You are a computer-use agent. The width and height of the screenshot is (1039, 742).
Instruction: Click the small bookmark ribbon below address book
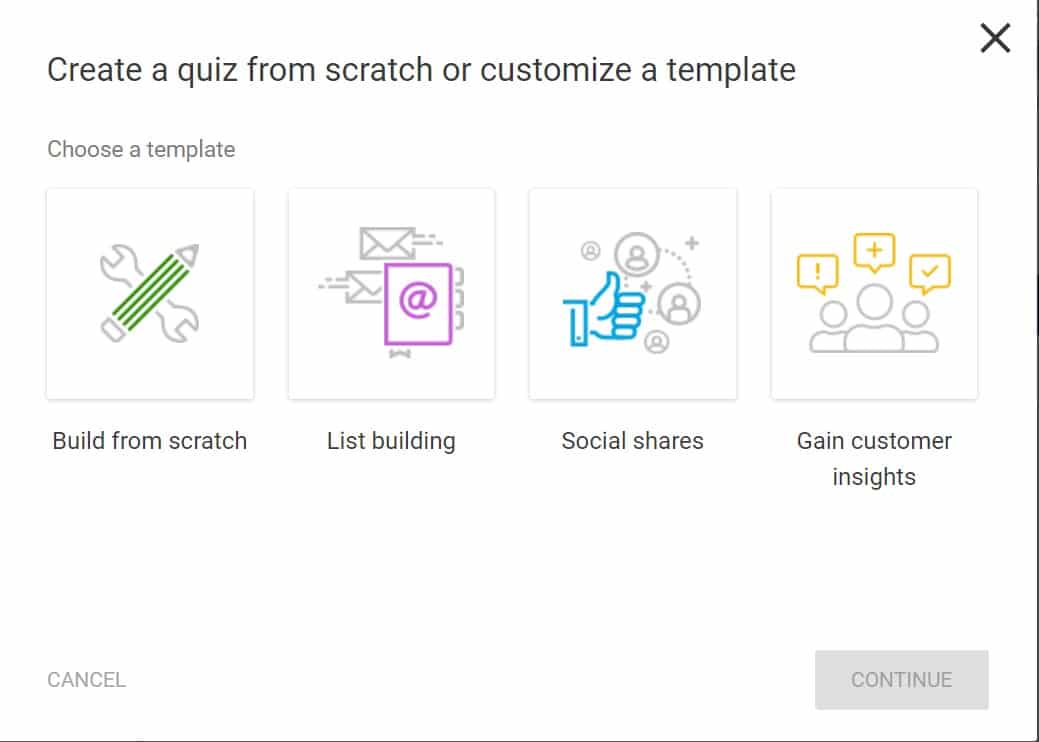point(400,353)
